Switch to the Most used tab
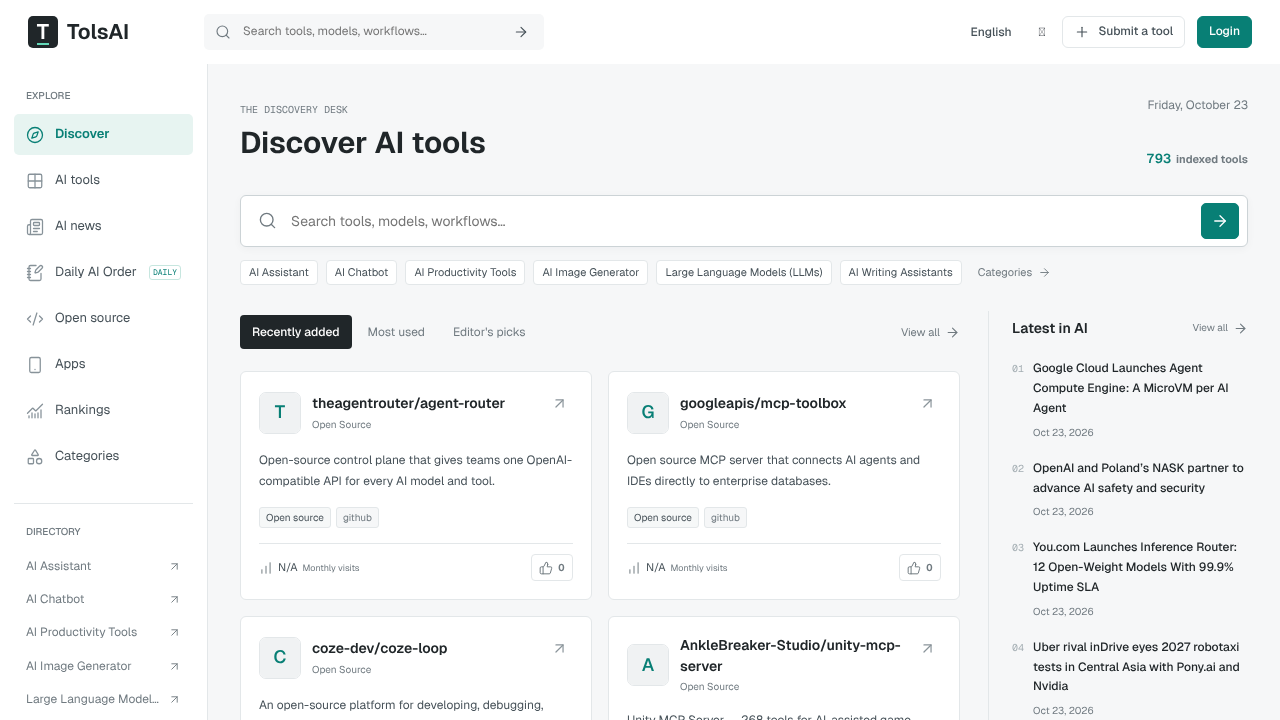Viewport: 1280px width, 720px height. coord(396,332)
